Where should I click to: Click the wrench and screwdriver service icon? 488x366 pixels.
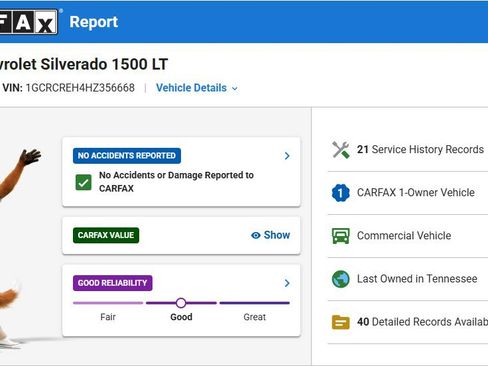[341, 150]
